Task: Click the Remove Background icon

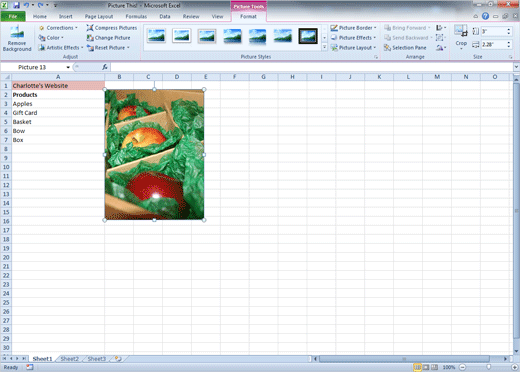Action: click(x=17, y=38)
